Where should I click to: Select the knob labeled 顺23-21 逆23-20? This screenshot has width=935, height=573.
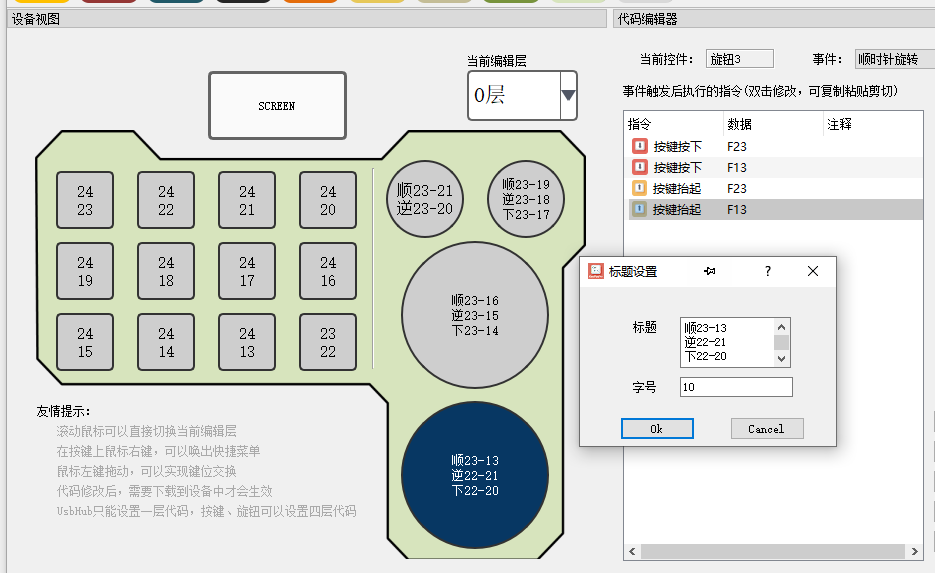[x=425, y=199]
